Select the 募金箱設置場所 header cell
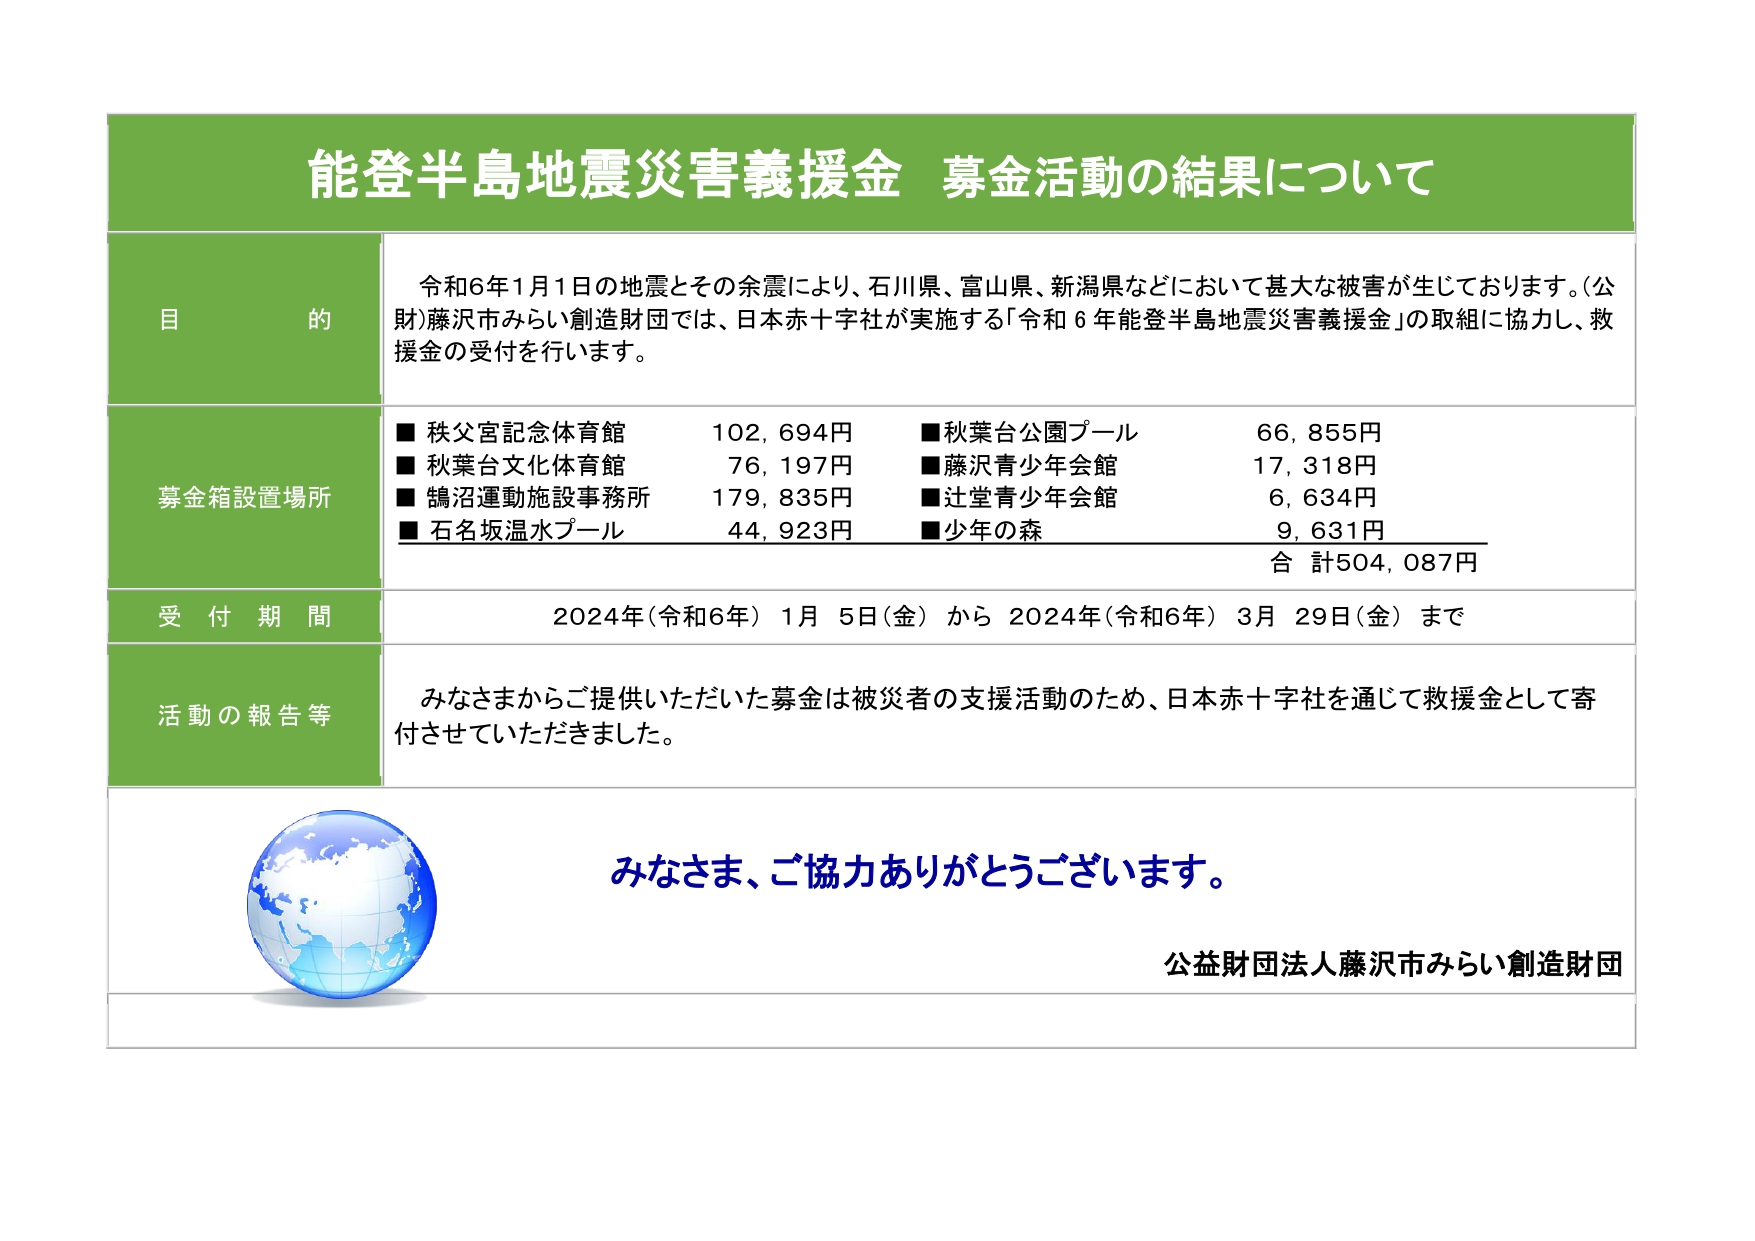Viewport: 1755px width, 1241px height. click(244, 498)
